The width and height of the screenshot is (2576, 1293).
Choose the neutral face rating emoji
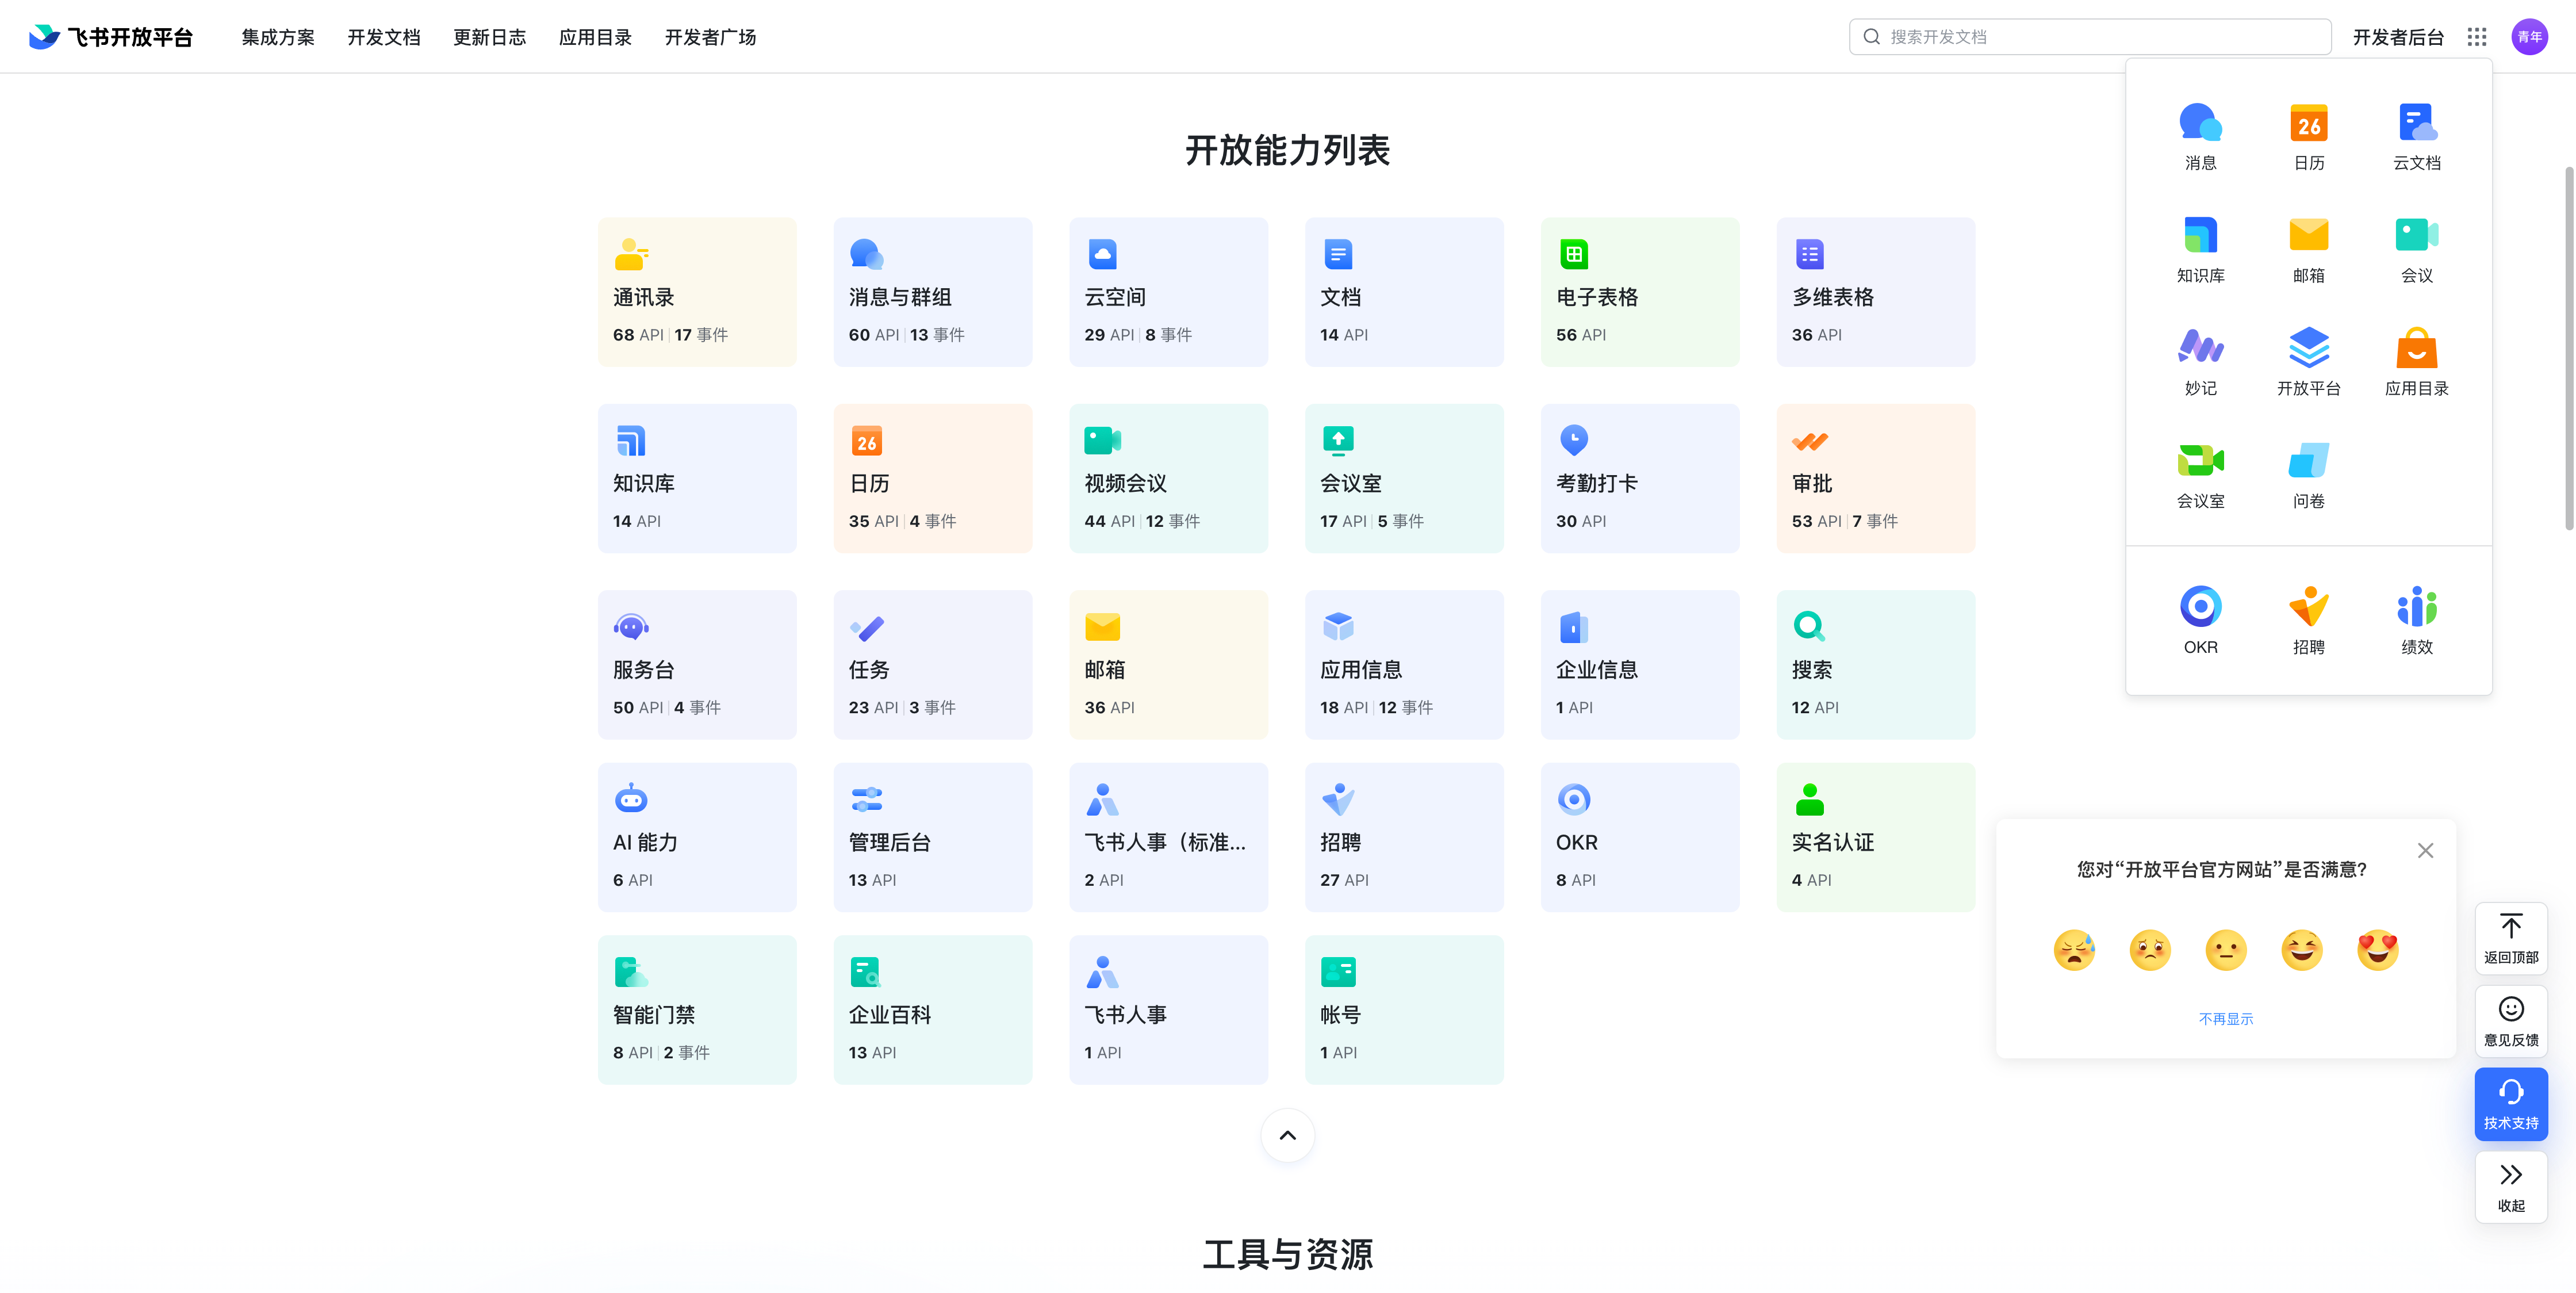2225,949
